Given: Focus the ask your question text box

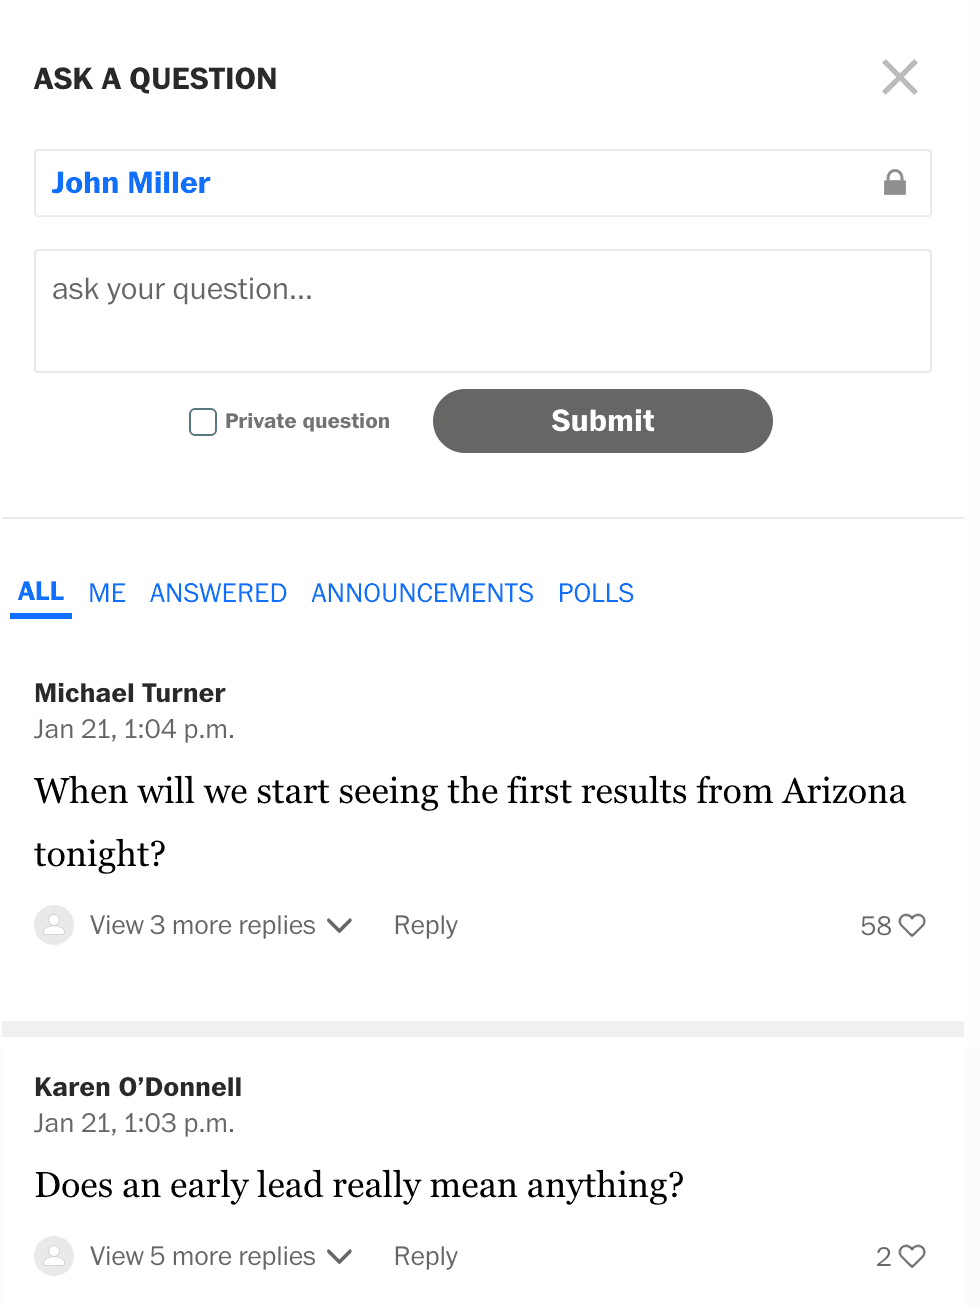Looking at the screenshot, I should click(482, 311).
